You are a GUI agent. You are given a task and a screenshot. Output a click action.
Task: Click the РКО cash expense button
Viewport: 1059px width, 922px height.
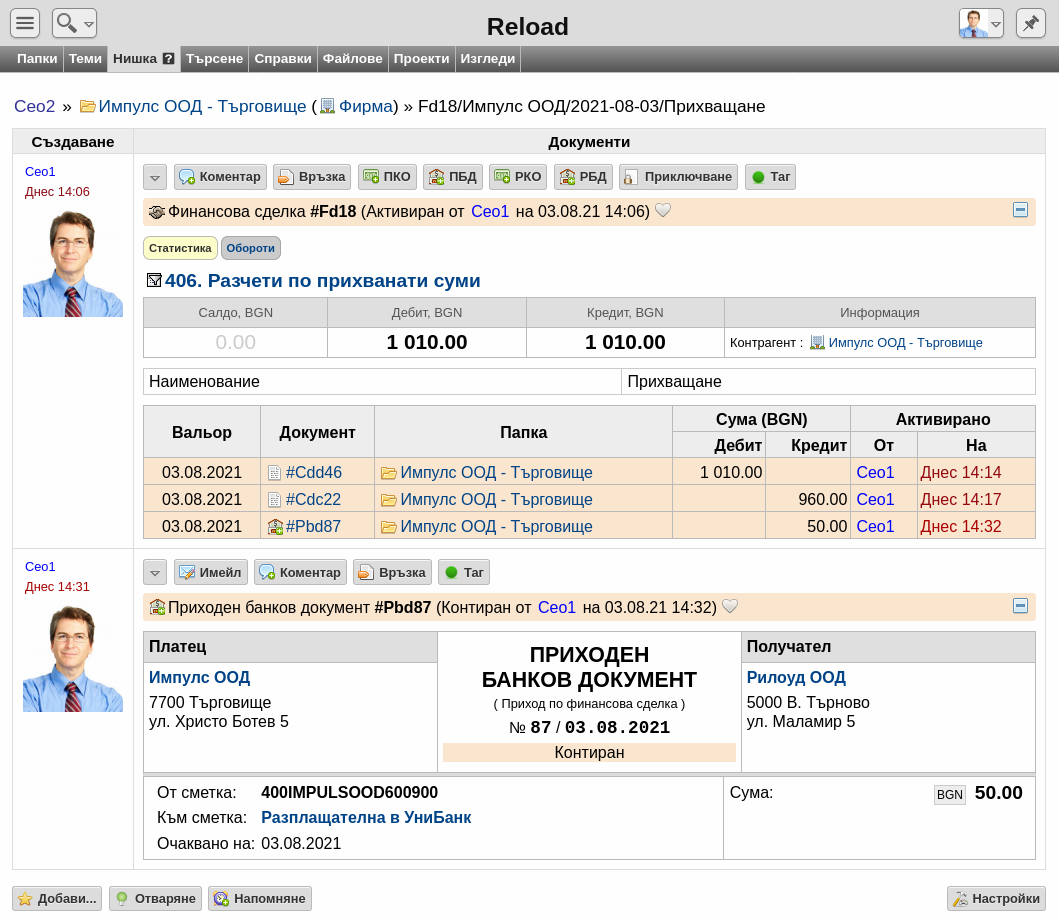(518, 177)
